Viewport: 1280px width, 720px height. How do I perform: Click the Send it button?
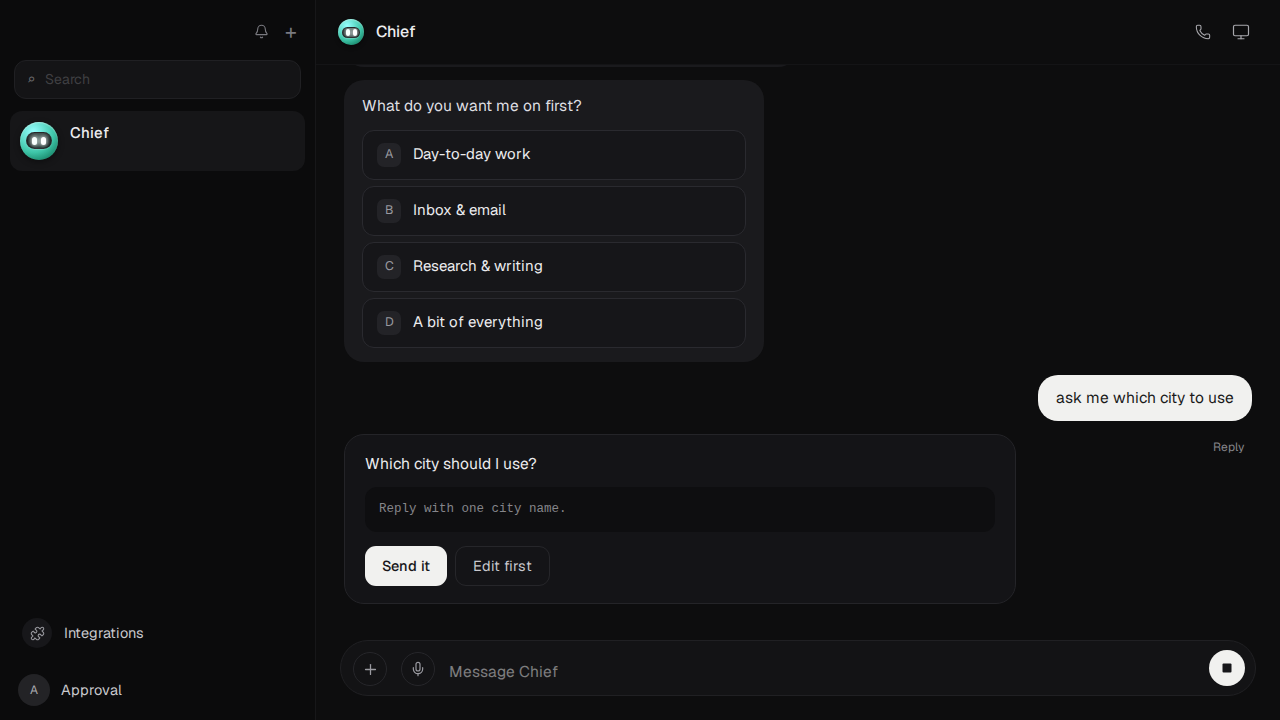tap(406, 566)
